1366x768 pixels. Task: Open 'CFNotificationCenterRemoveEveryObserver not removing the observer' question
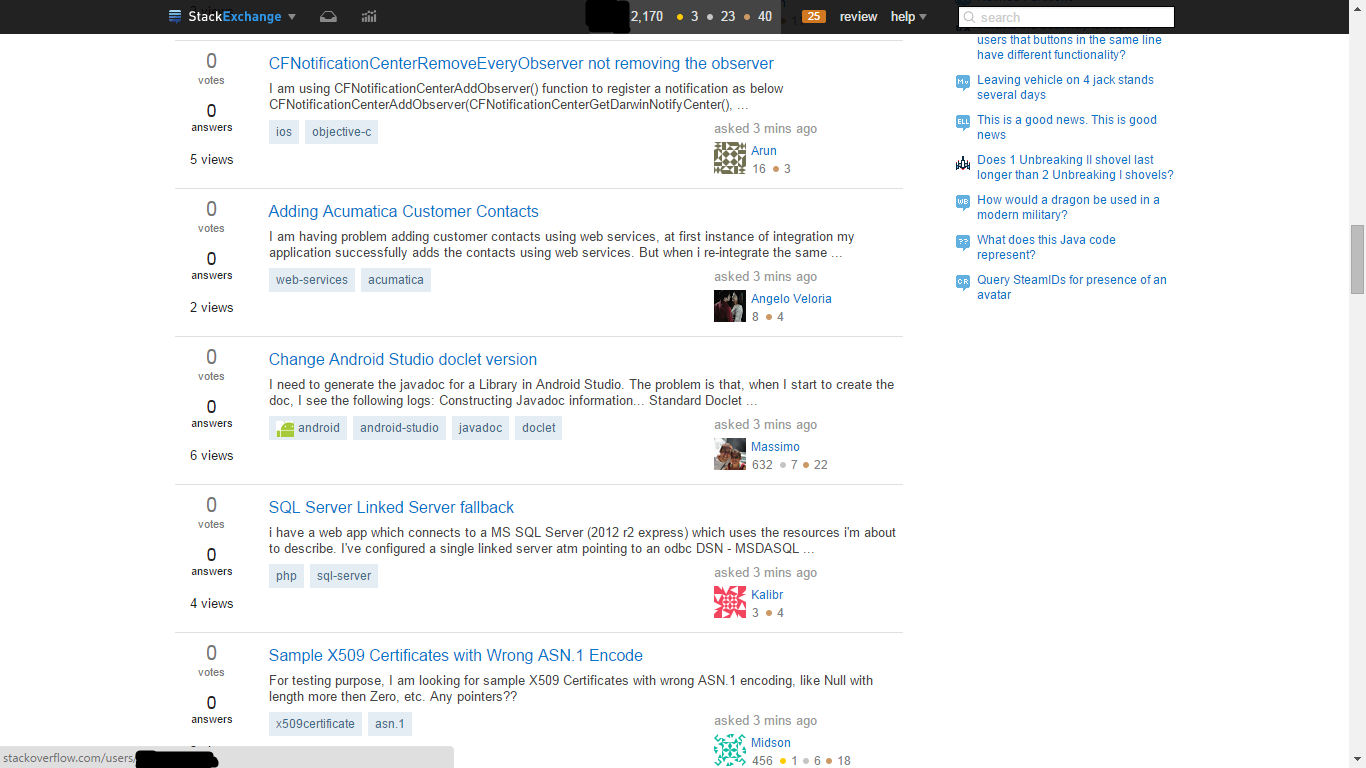click(521, 63)
